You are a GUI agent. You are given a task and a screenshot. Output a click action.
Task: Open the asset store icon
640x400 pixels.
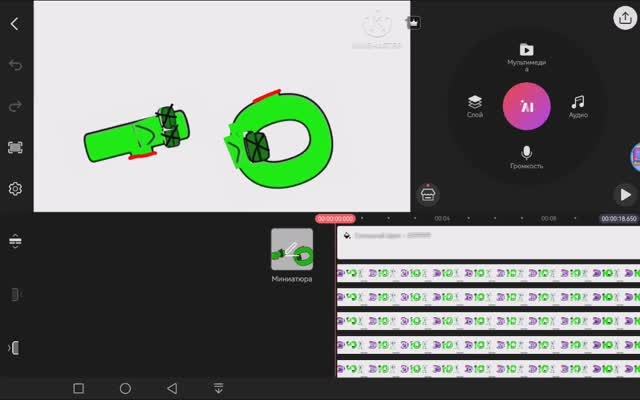coord(428,194)
